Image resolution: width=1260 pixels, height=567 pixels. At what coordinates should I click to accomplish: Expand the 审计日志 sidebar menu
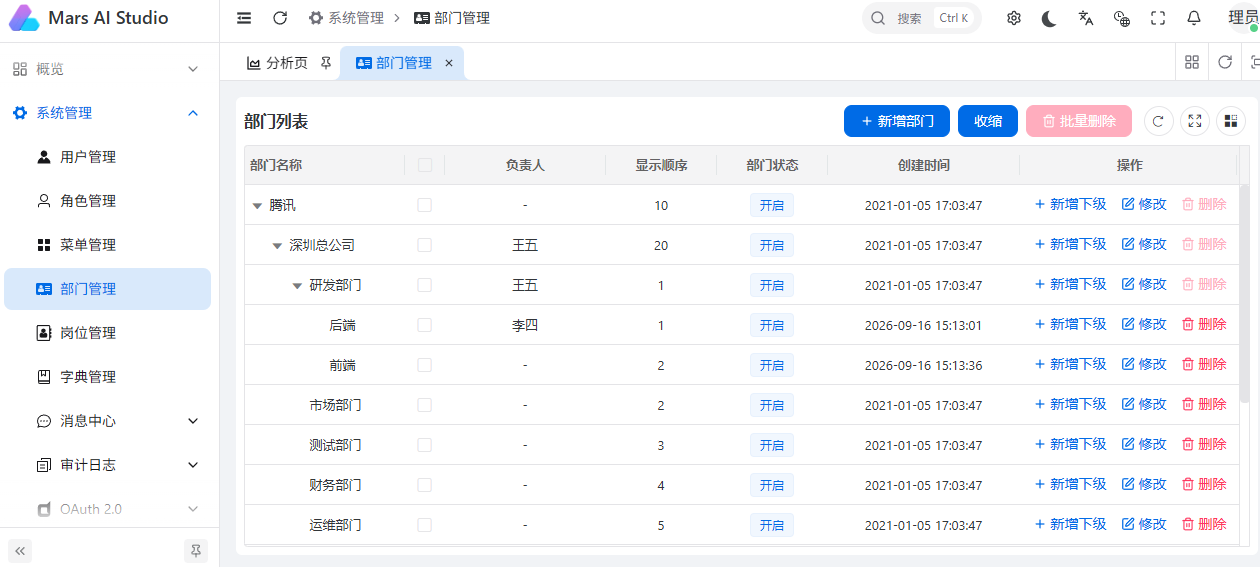coord(107,465)
